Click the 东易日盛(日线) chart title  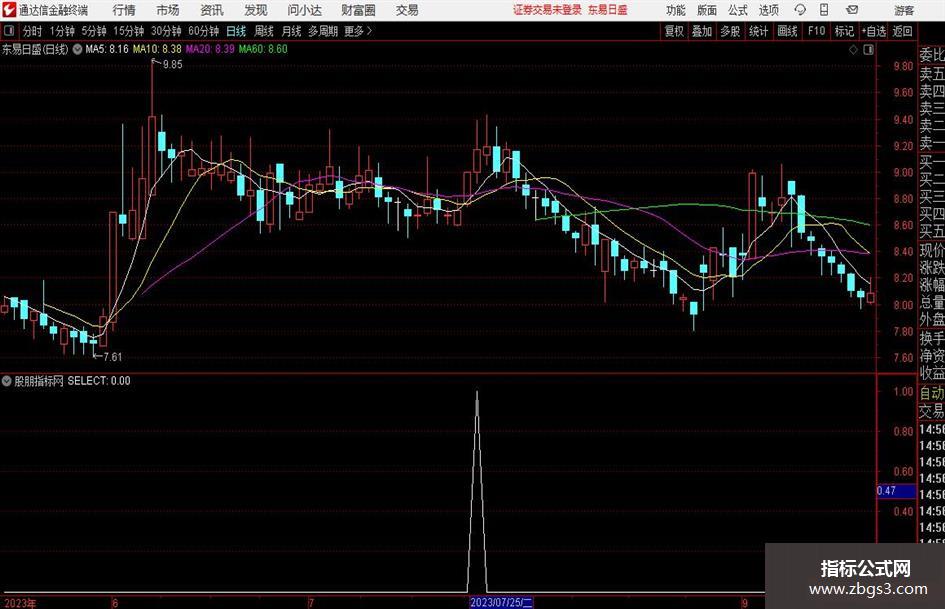coord(35,49)
